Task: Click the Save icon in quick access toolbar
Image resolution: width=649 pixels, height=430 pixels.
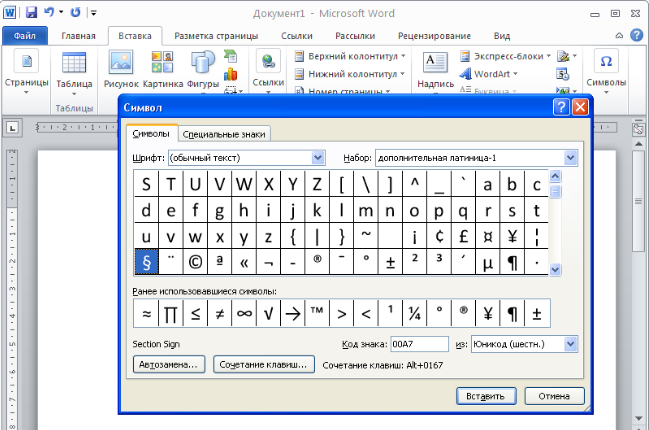Action: [x=31, y=12]
